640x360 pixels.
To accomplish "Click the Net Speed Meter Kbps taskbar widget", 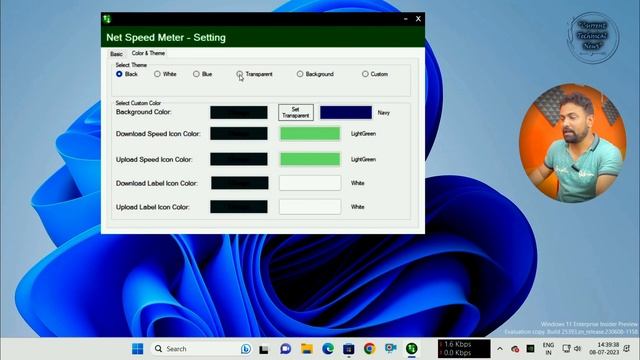I will click(x=464, y=349).
